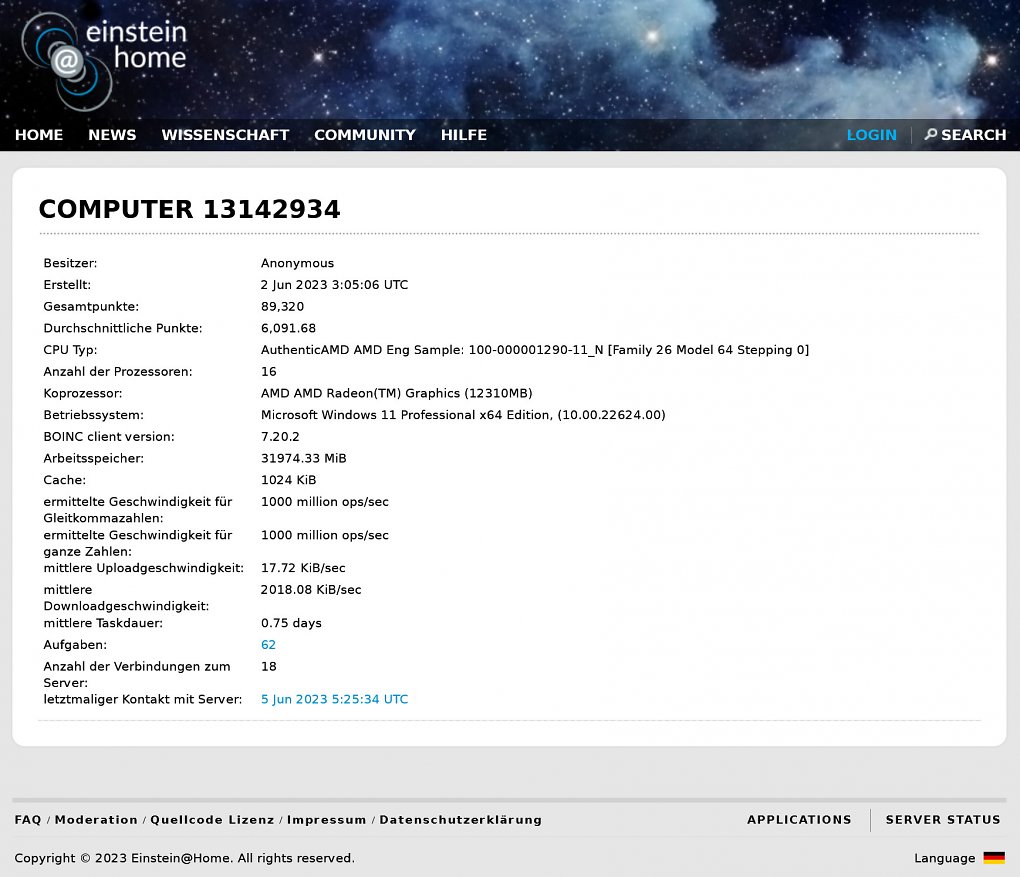This screenshot has width=1020, height=877.
Task: Click the SEARCH text label
Action: (x=973, y=135)
